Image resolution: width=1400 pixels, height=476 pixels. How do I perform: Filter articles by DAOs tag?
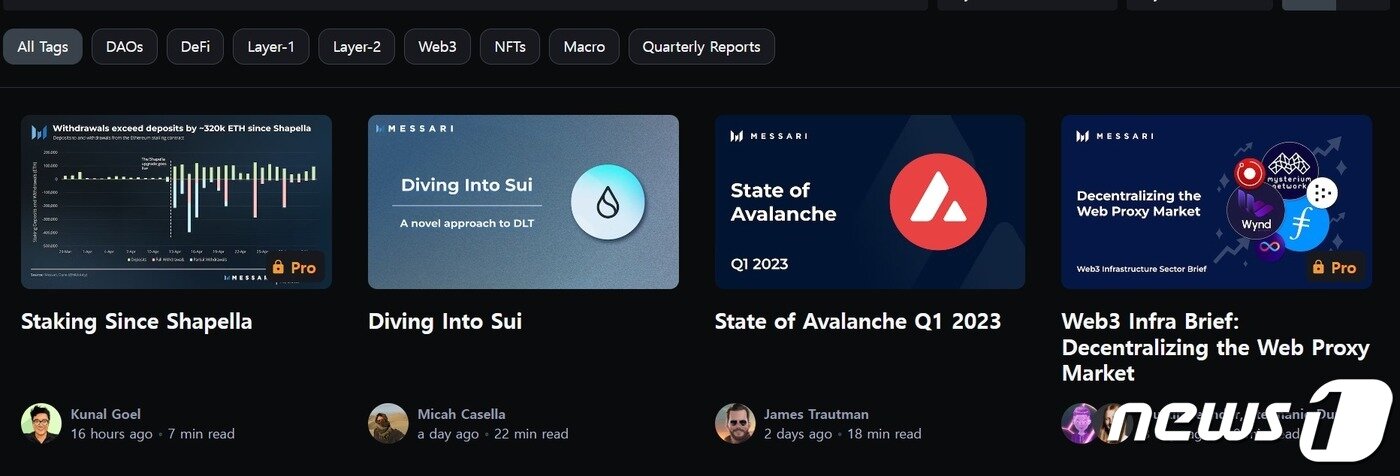(x=124, y=47)
